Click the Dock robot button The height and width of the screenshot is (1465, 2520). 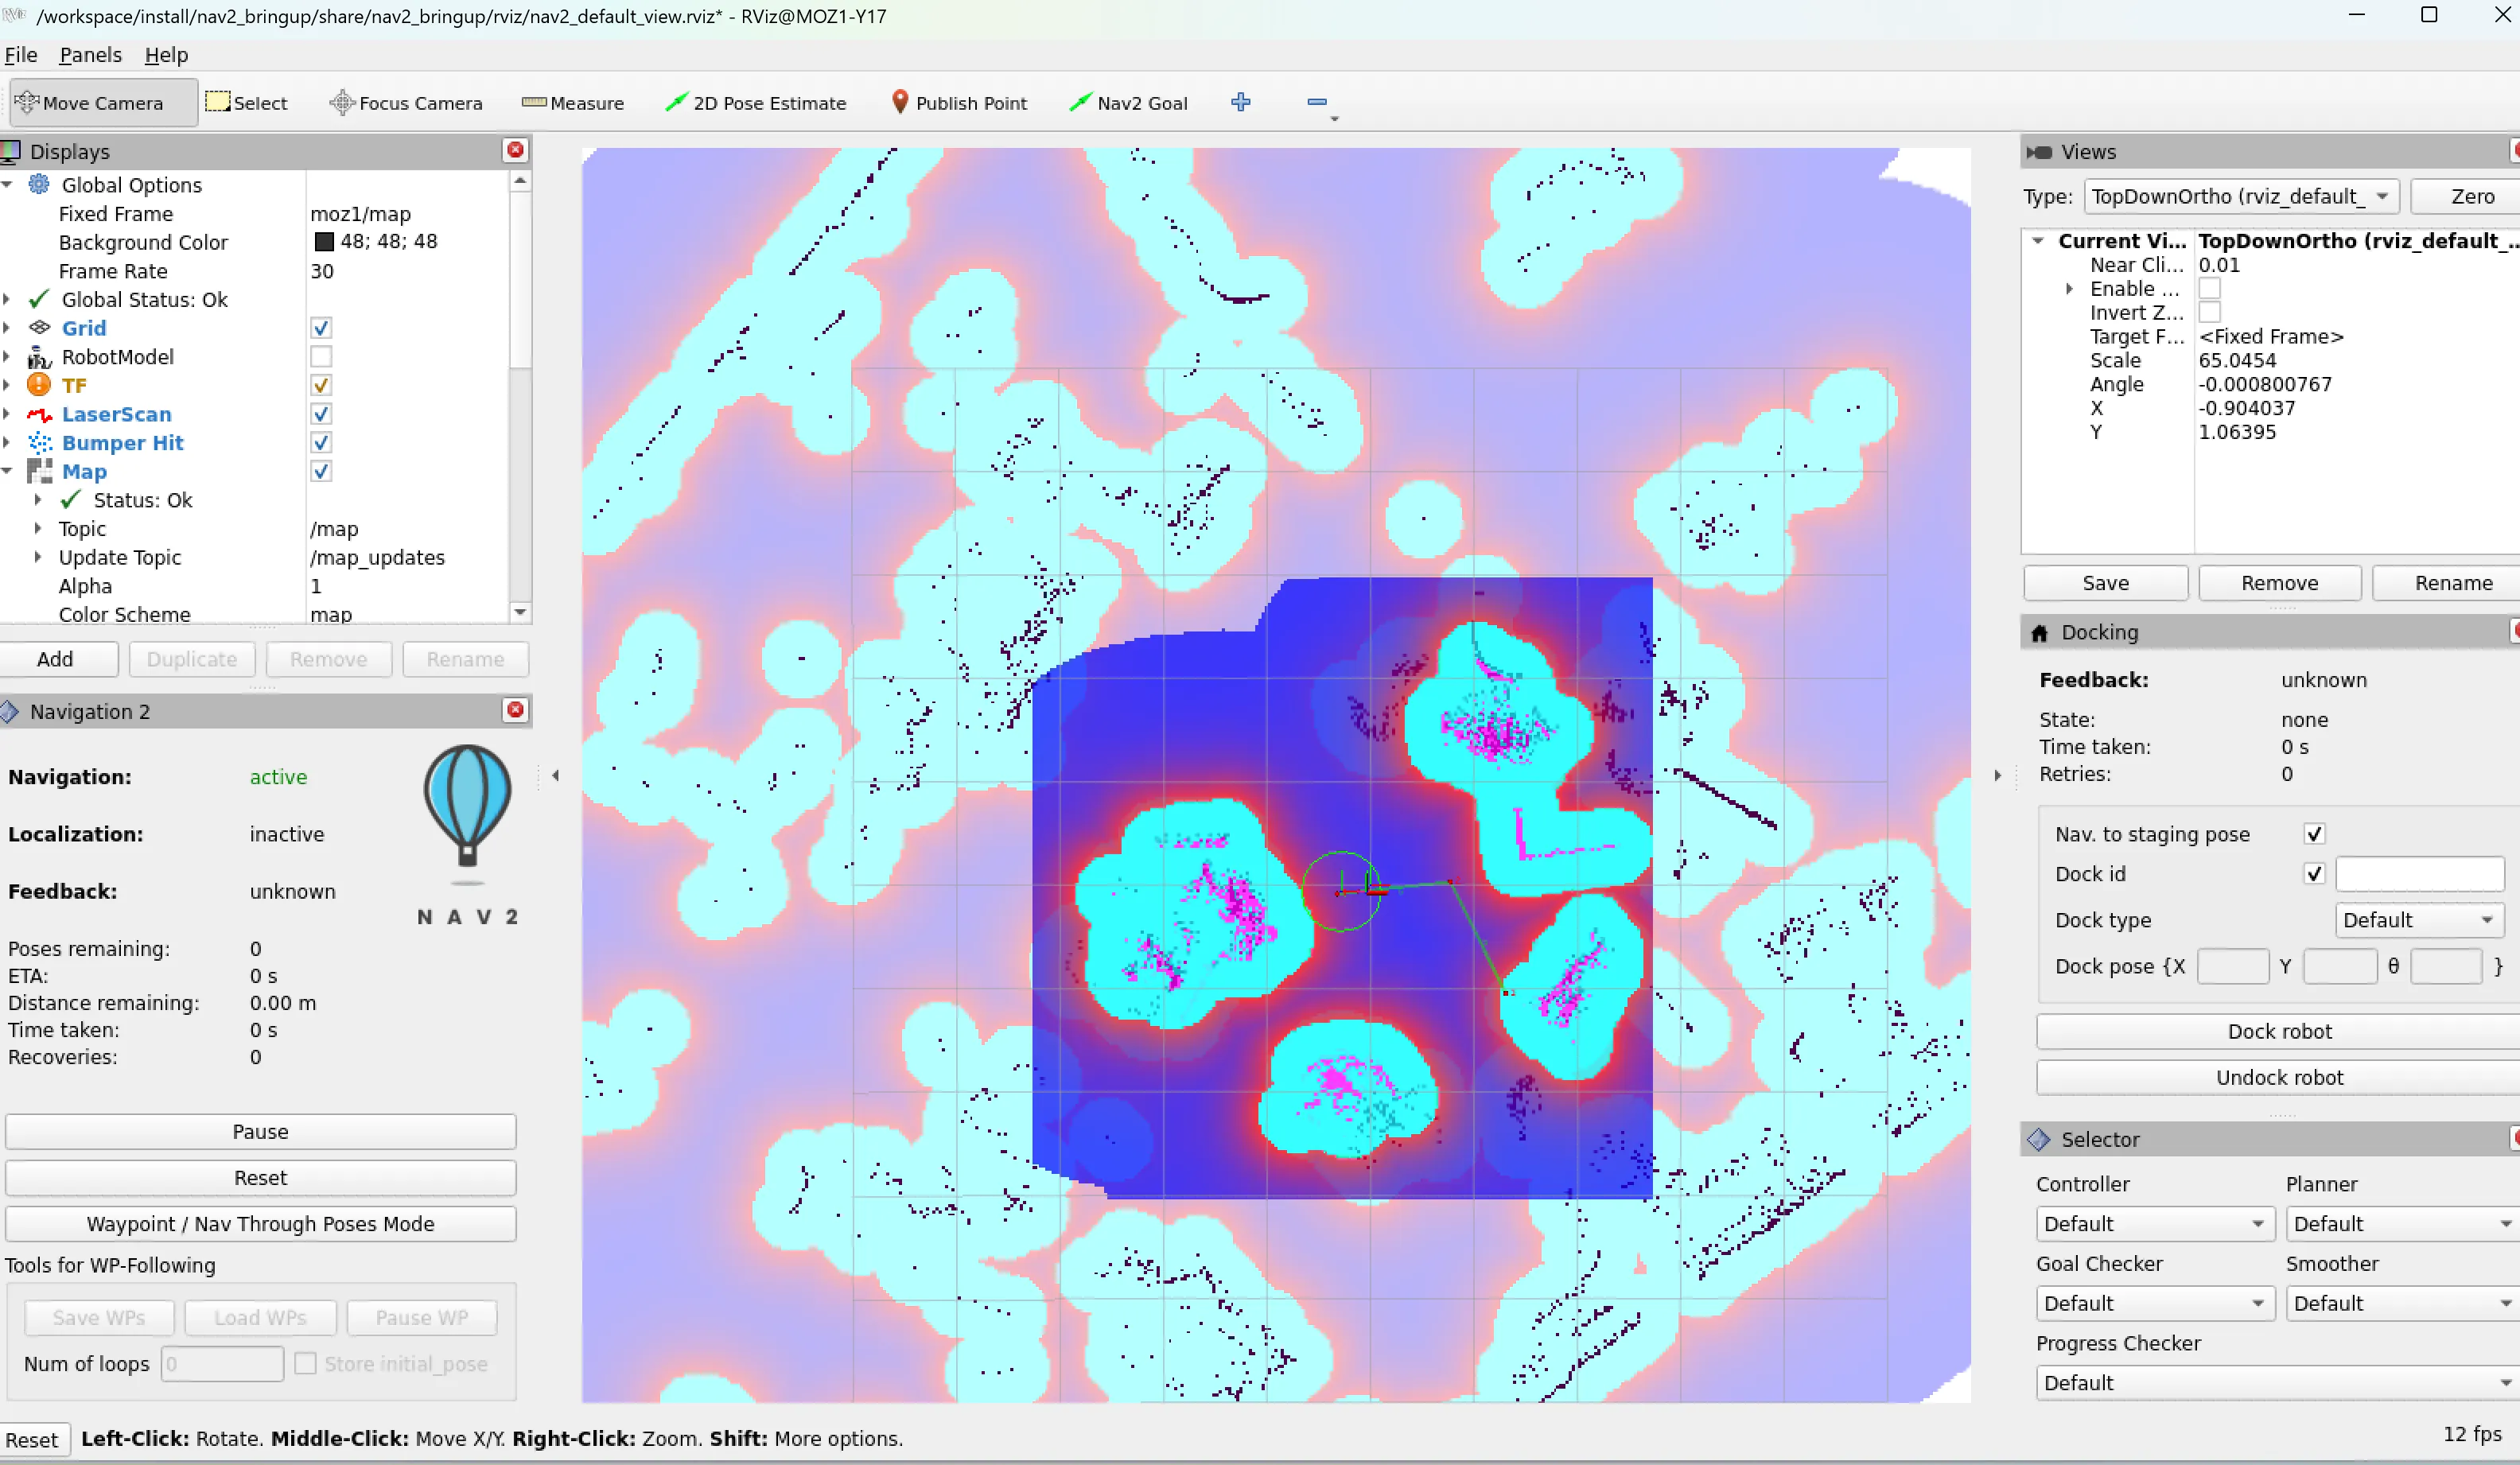[x=2278, y=1031]
